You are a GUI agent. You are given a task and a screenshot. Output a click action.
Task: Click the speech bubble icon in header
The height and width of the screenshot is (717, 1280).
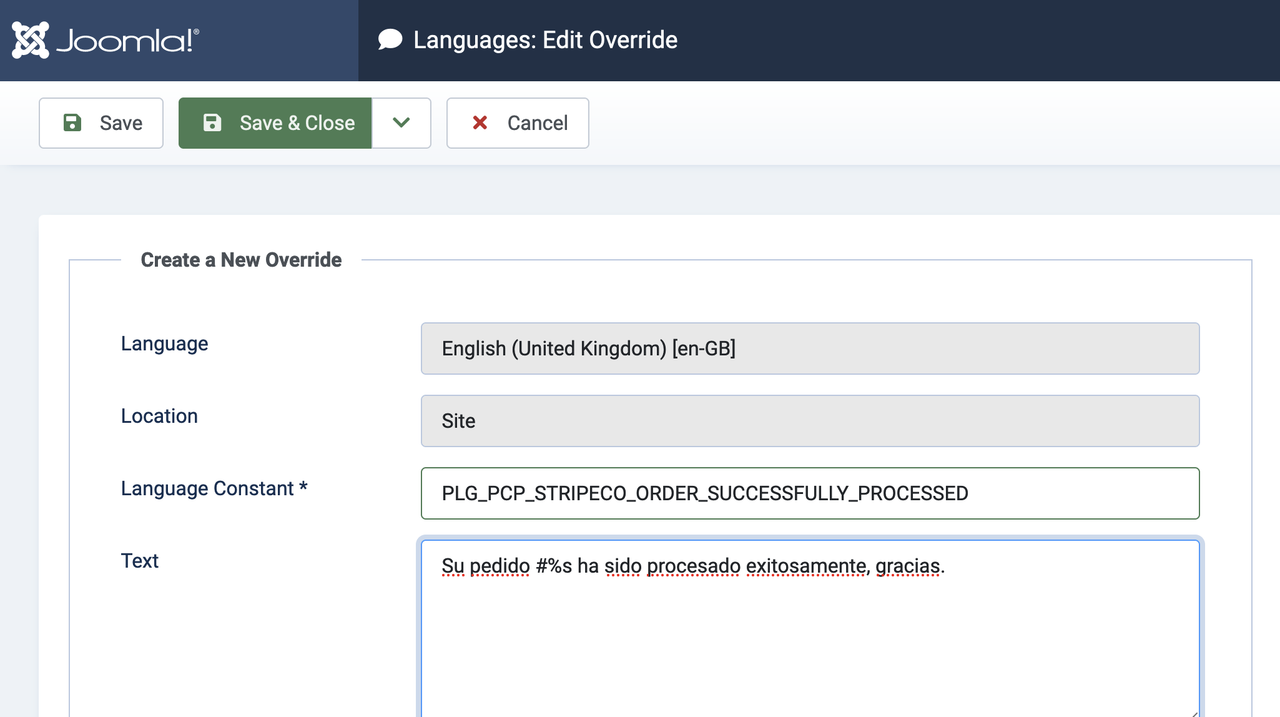point(390,40)
